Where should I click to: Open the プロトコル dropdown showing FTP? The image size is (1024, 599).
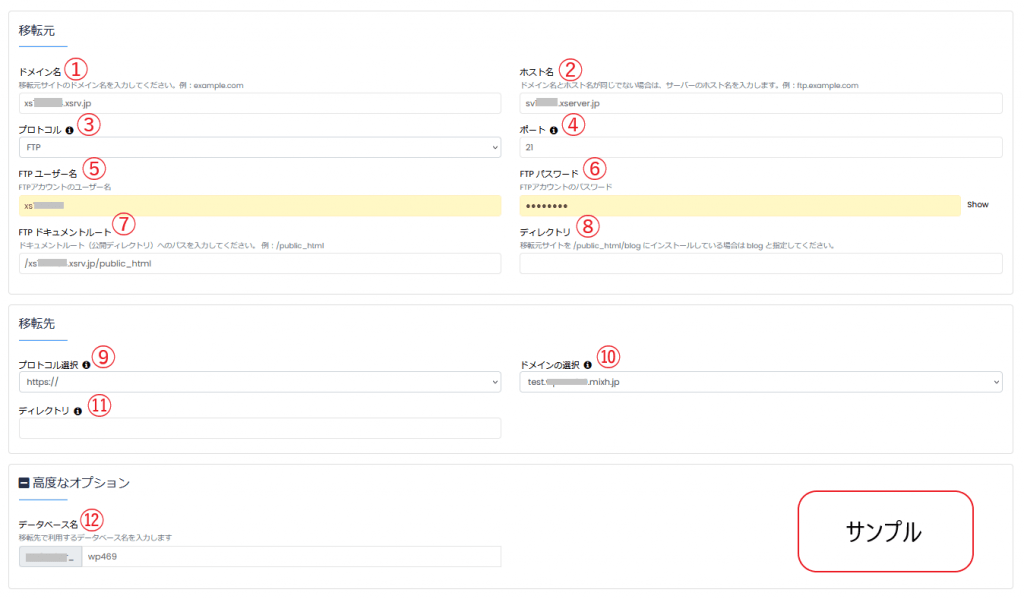(x=260, y=148)
